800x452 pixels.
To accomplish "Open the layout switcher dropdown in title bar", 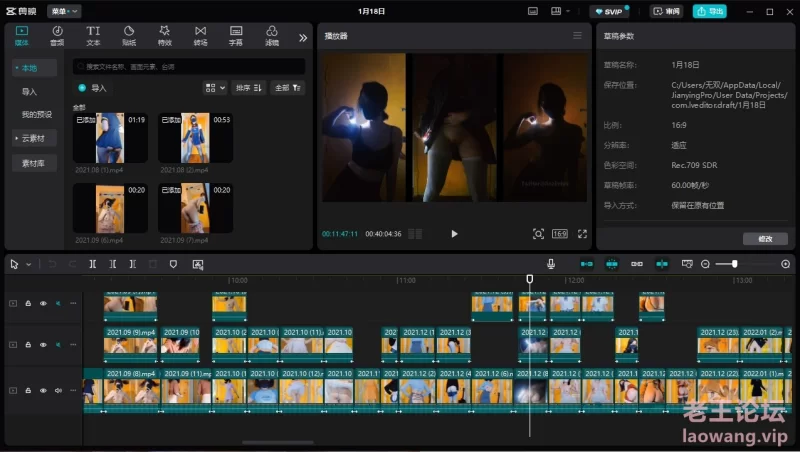I will point(560,11).
